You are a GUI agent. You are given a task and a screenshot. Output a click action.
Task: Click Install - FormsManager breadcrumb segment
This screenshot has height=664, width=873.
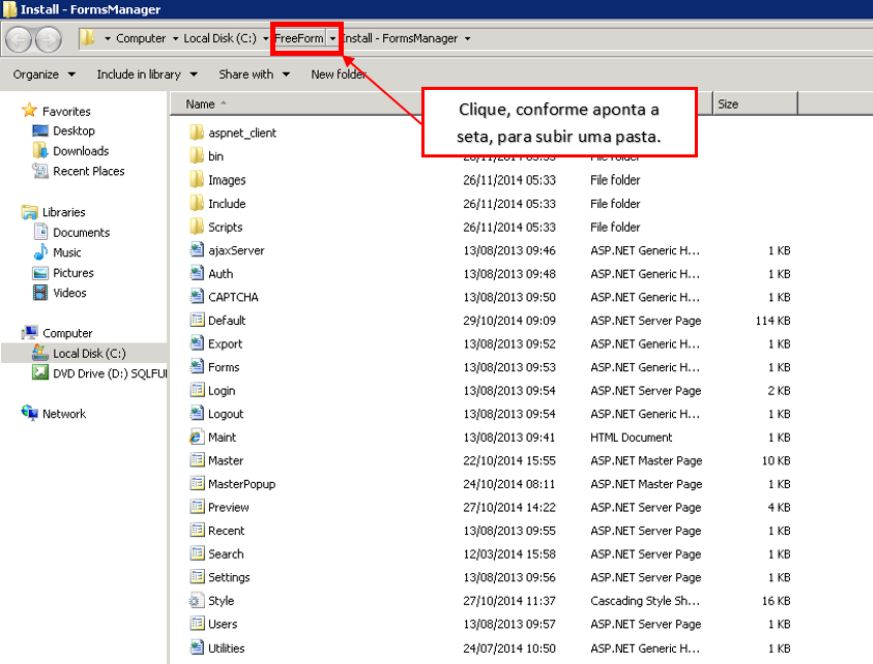[x=400, y=38]
